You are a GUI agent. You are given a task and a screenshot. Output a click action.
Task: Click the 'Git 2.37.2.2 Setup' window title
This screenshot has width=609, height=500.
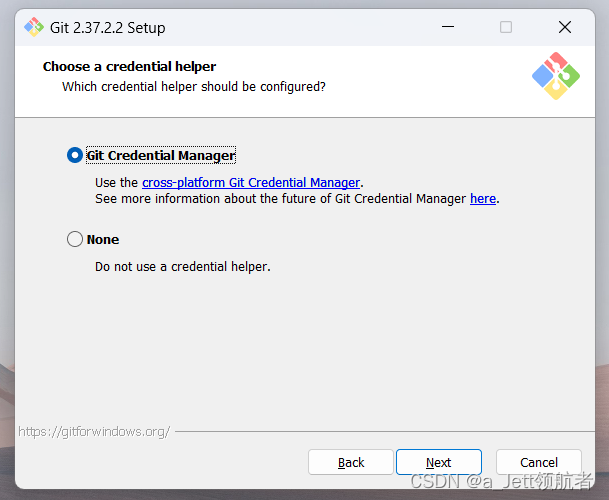(108, 28)
